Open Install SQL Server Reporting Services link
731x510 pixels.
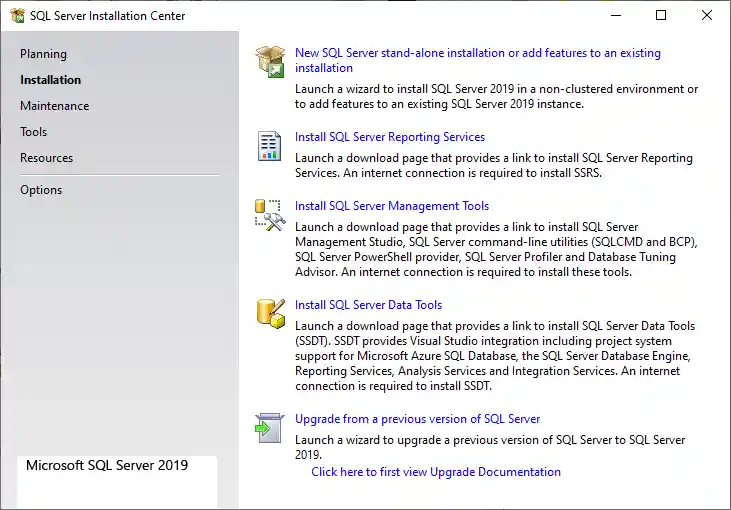click(x=390, y=137)
